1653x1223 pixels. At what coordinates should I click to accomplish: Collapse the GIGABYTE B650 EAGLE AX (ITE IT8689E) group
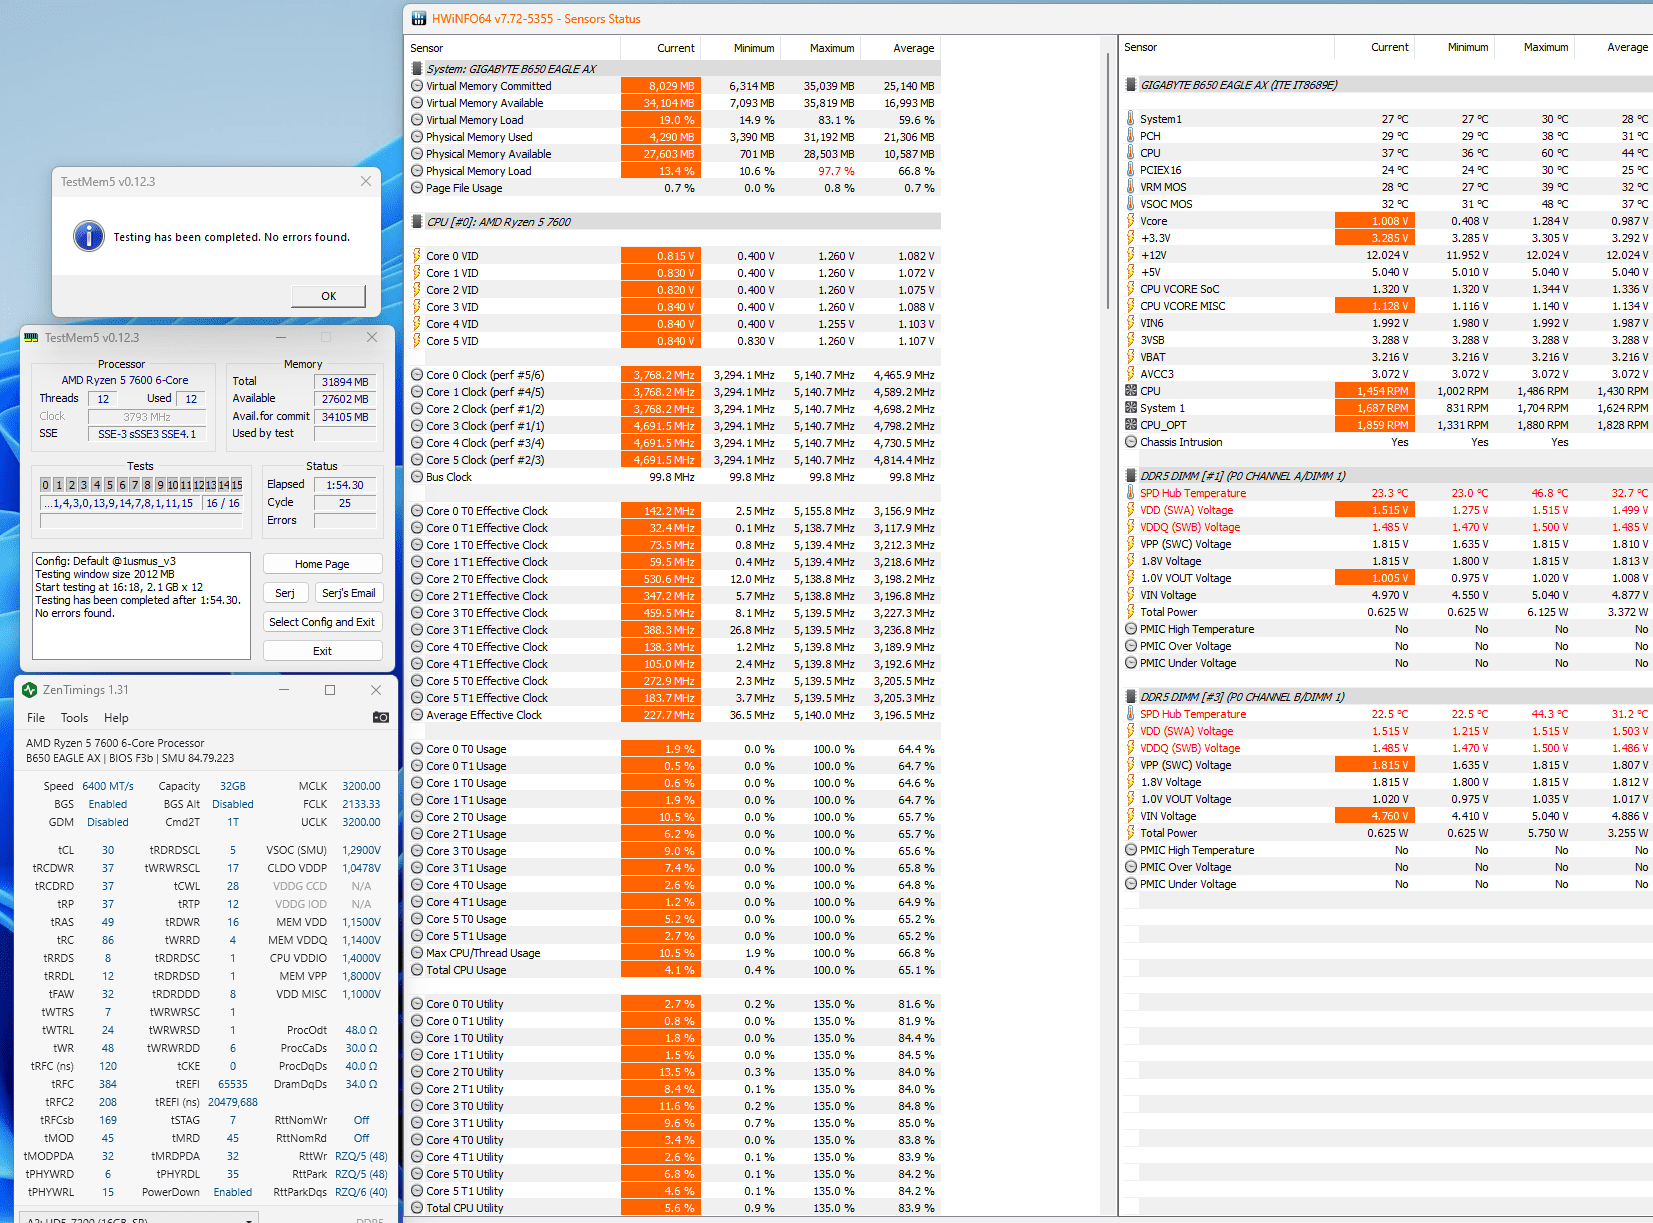(1131, 85)
